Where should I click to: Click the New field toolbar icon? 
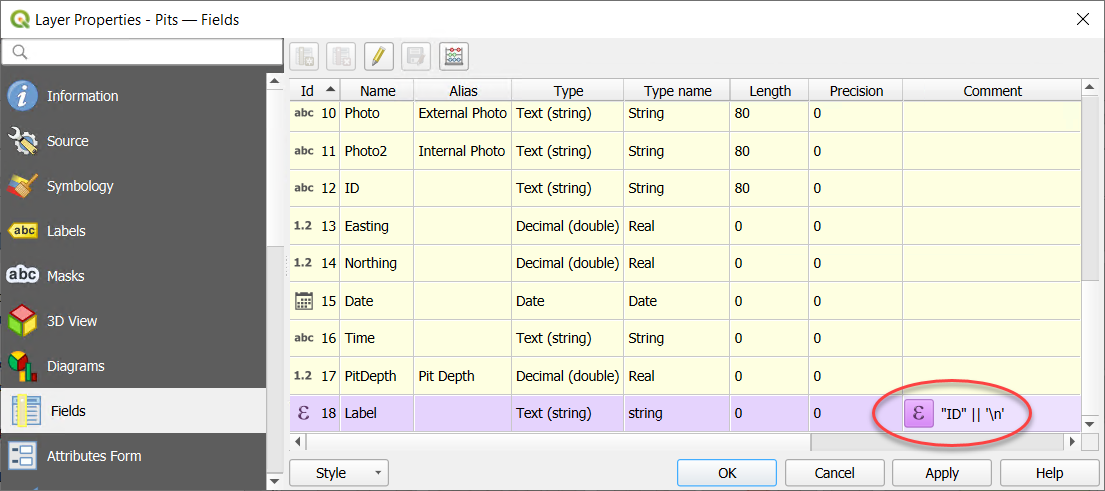[305, 57]
